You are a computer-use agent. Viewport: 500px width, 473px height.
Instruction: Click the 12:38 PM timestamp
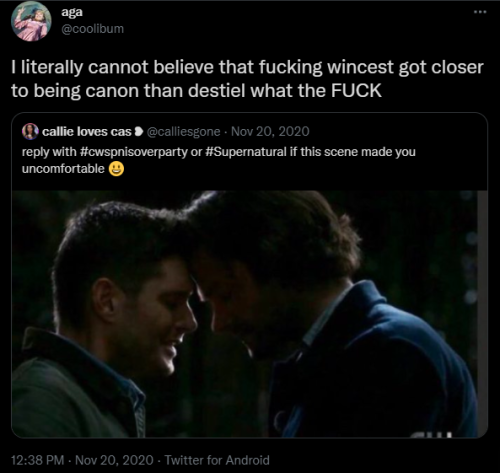coord(37,460)
